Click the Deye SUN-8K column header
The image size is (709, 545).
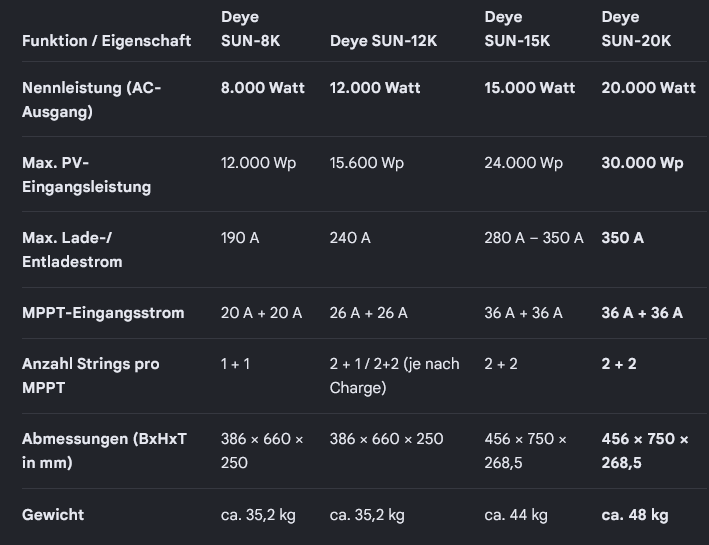click(x=250, y=28)
